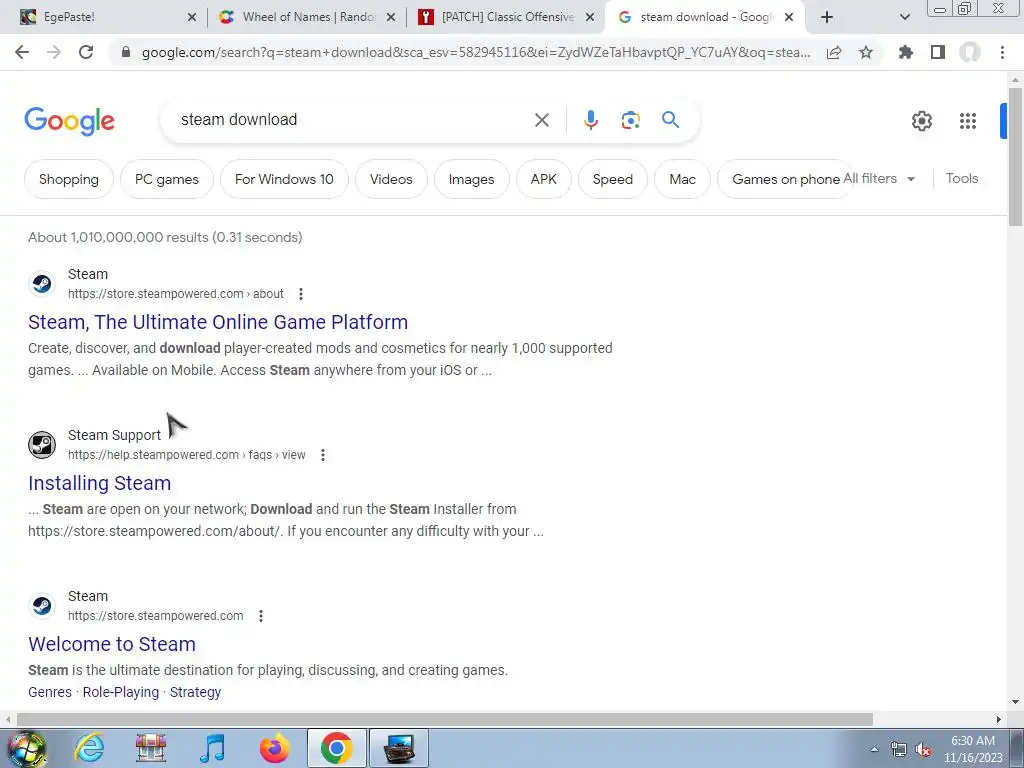Open Steam, The Ultimate Online Game Platform link
1024x768 pixels.
[218, 322]
